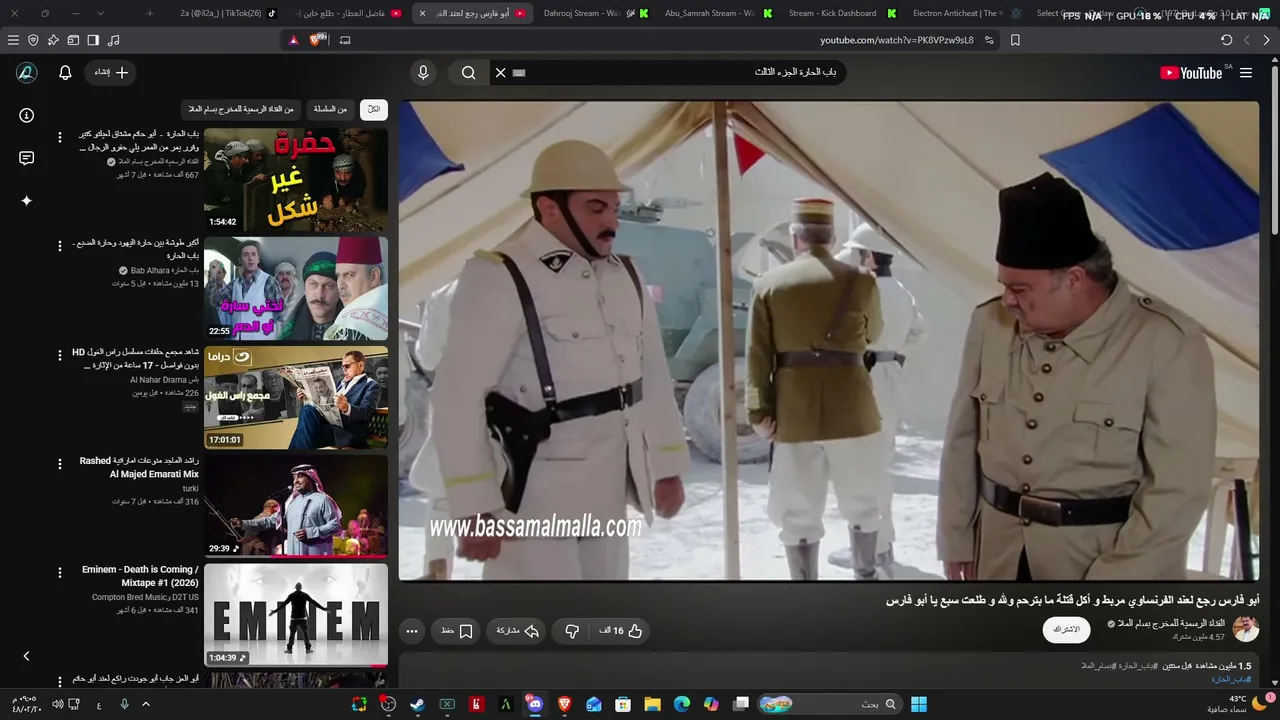The width and height of the screenshot is (1280, 720).
Task: Open Brave Shields lion icon
Action: click(318, 40)
